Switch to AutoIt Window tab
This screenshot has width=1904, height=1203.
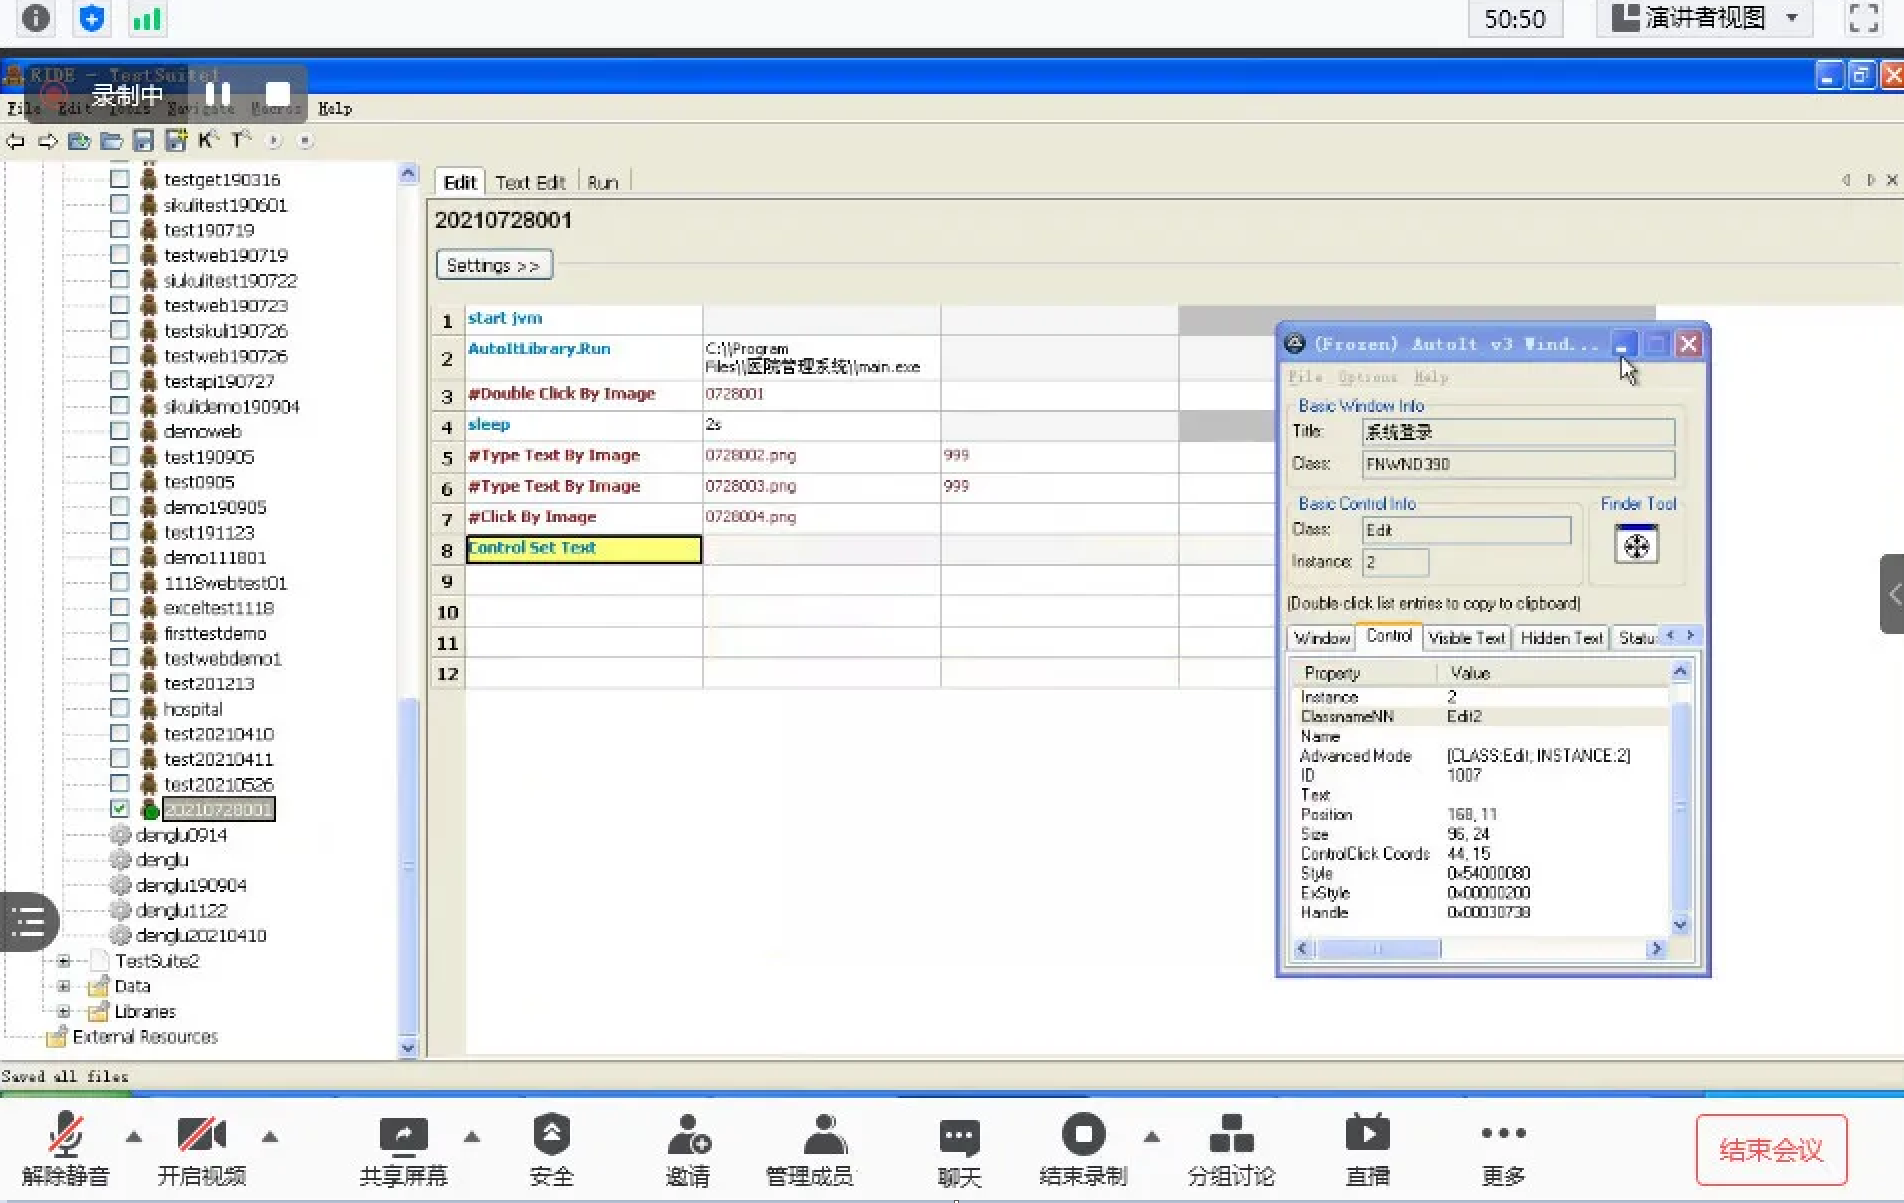pos(1321,638)
